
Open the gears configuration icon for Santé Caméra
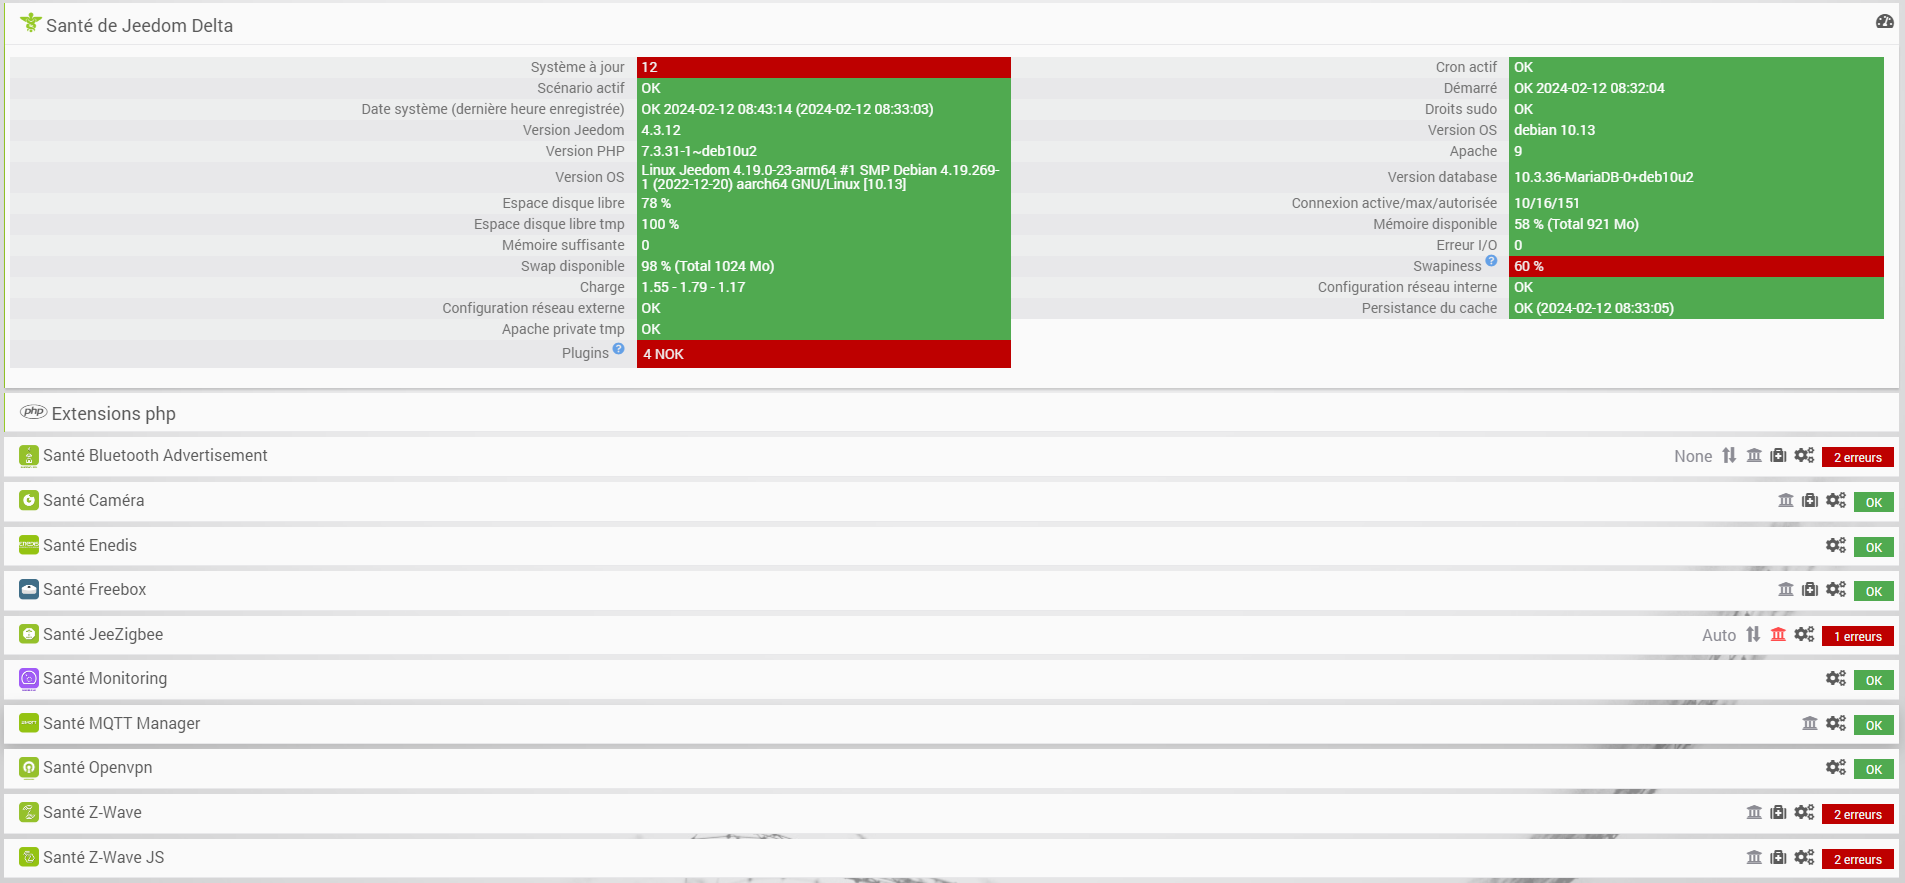pos(1836,500)
